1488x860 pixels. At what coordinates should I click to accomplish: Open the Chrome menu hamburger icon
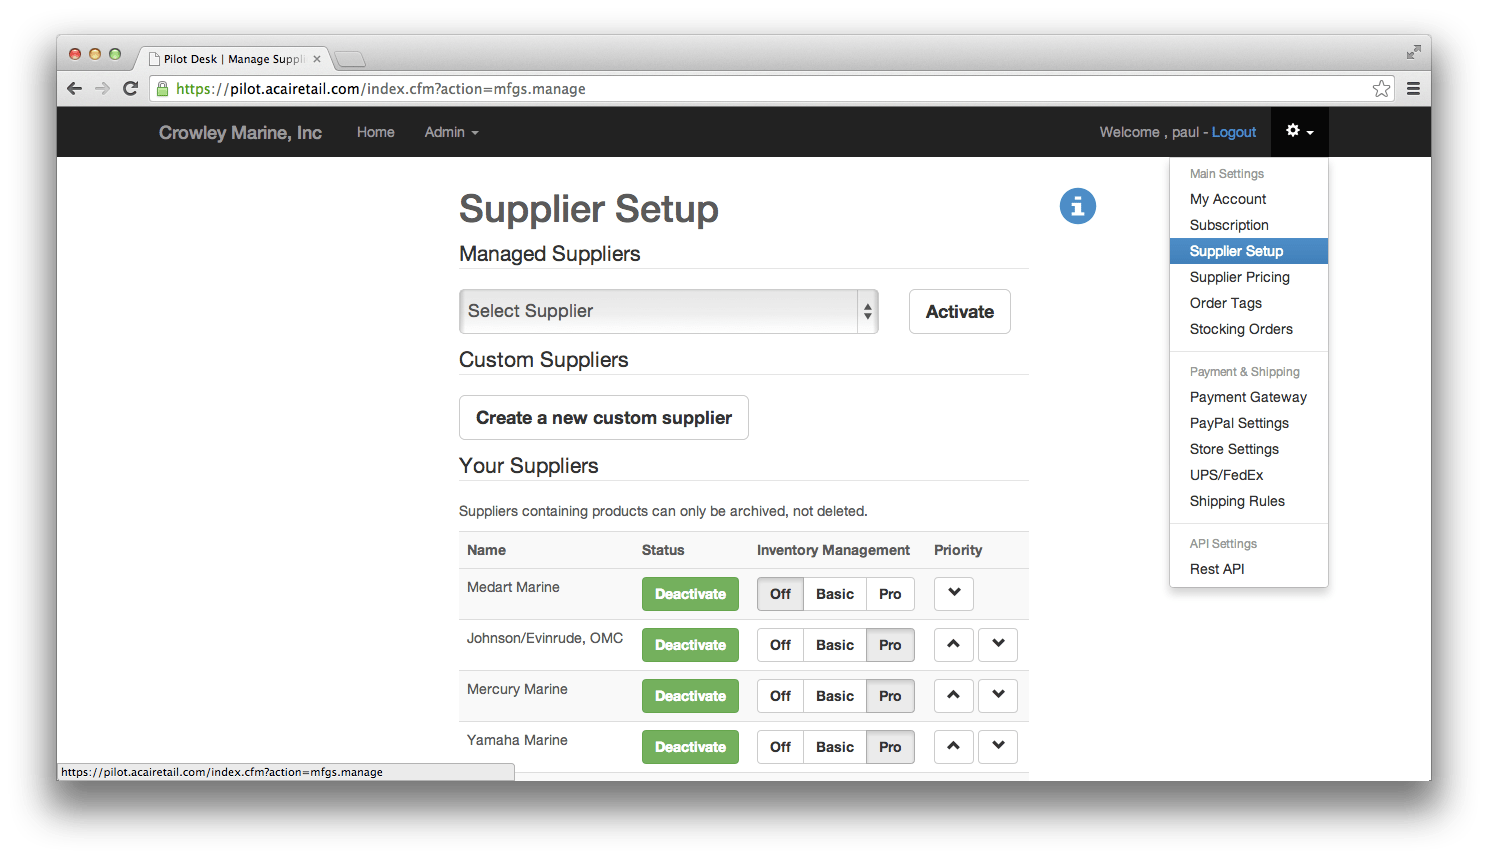coord(1413,88)
